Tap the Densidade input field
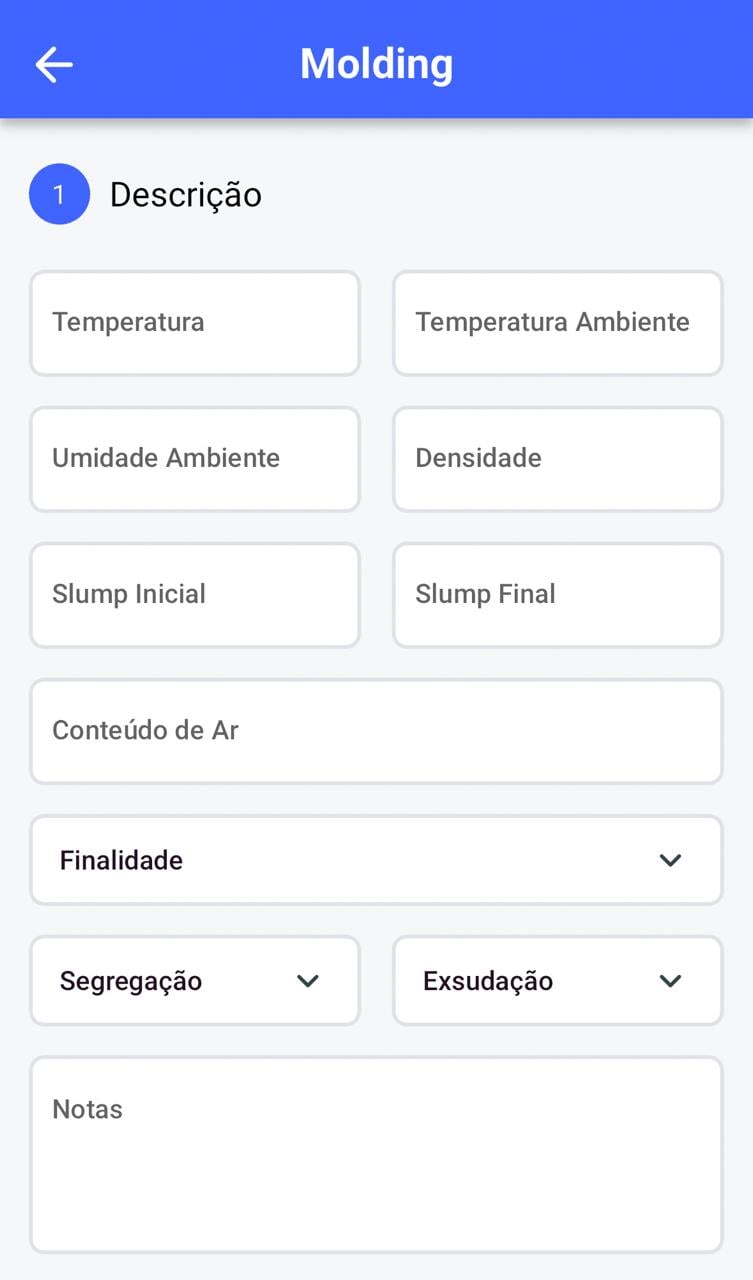The width and height of the screenshot is (753, 1280). (557, 459)
